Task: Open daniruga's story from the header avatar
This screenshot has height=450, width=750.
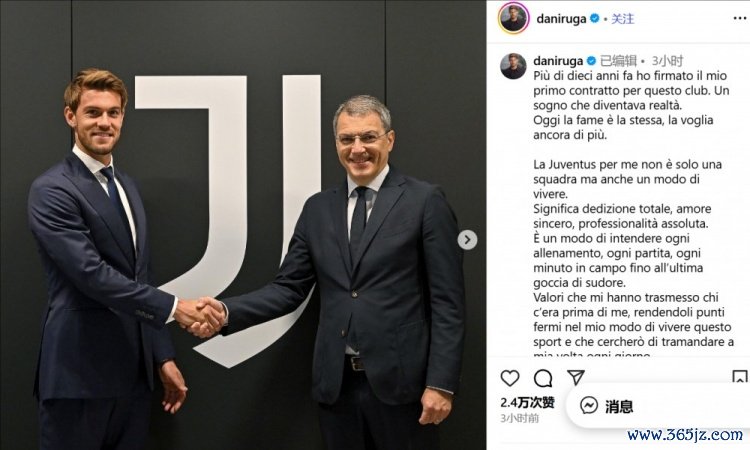Action: (513, 18)
